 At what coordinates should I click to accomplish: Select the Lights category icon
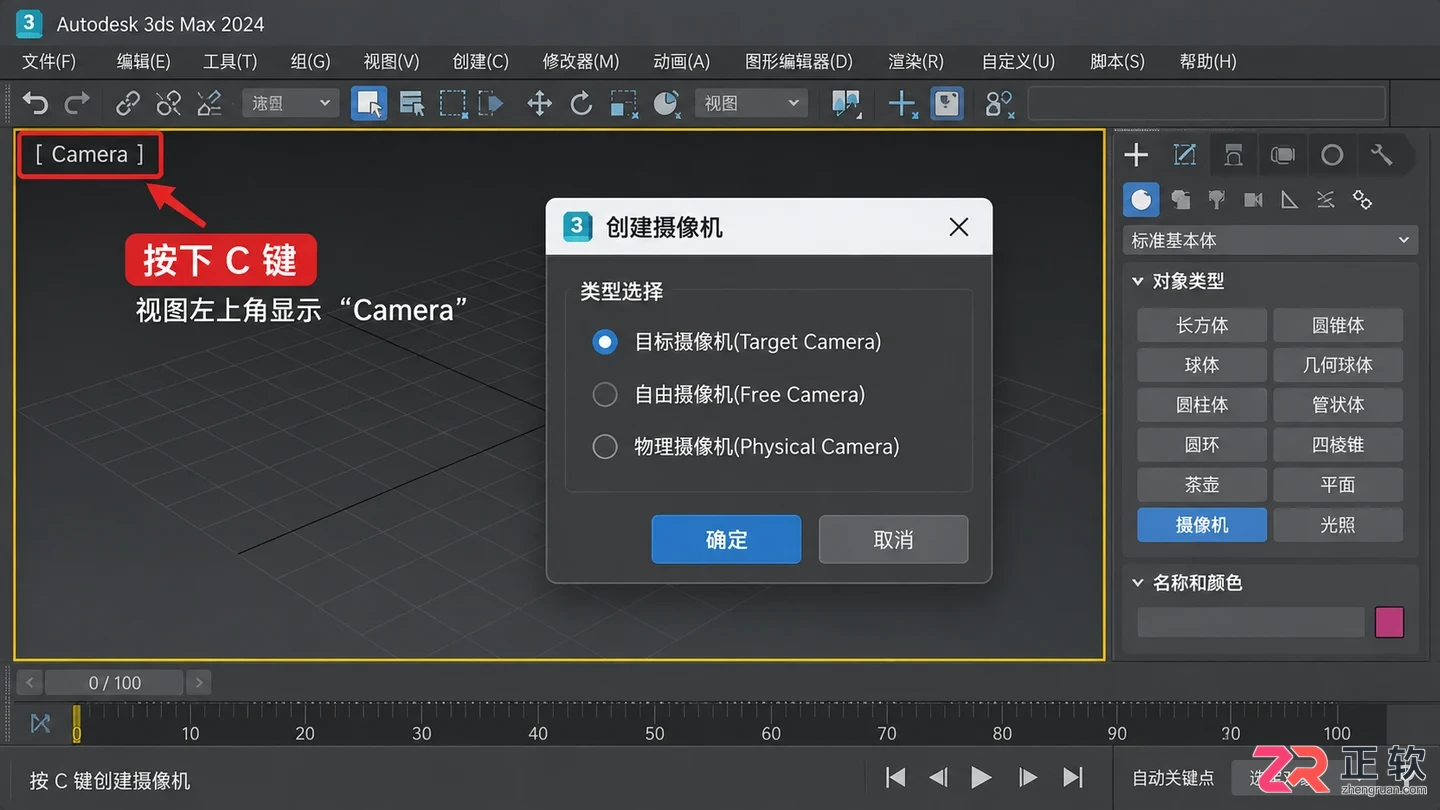pos(1217,200)
